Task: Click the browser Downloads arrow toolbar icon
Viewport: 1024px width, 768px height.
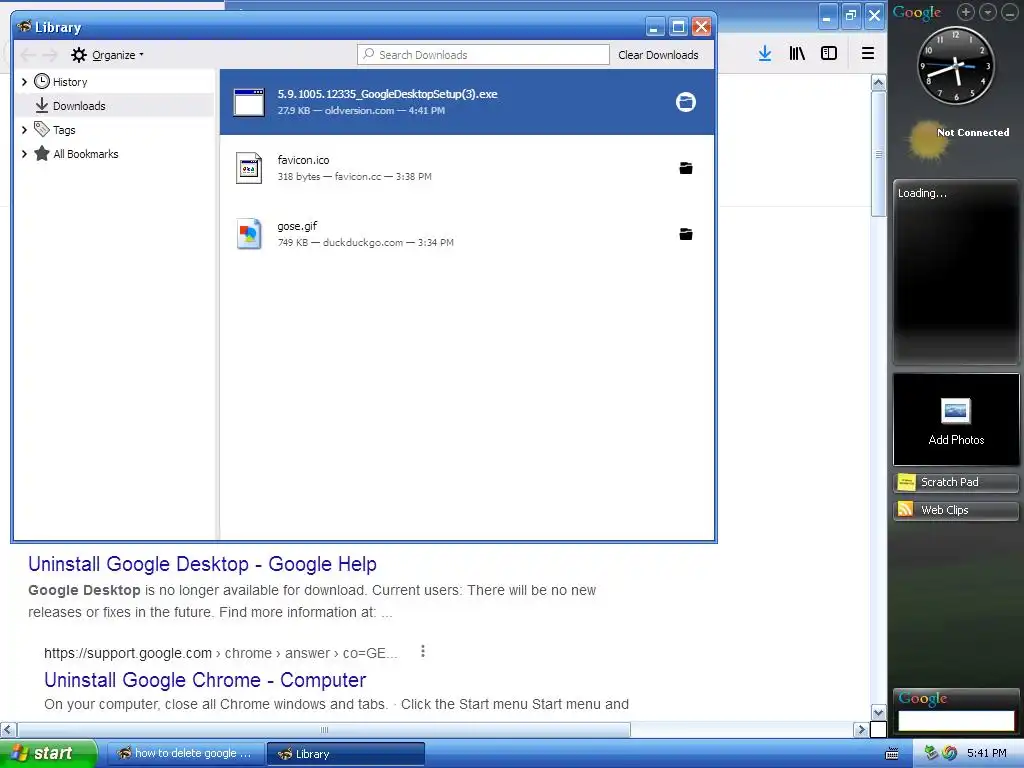Action: (765, 54)
